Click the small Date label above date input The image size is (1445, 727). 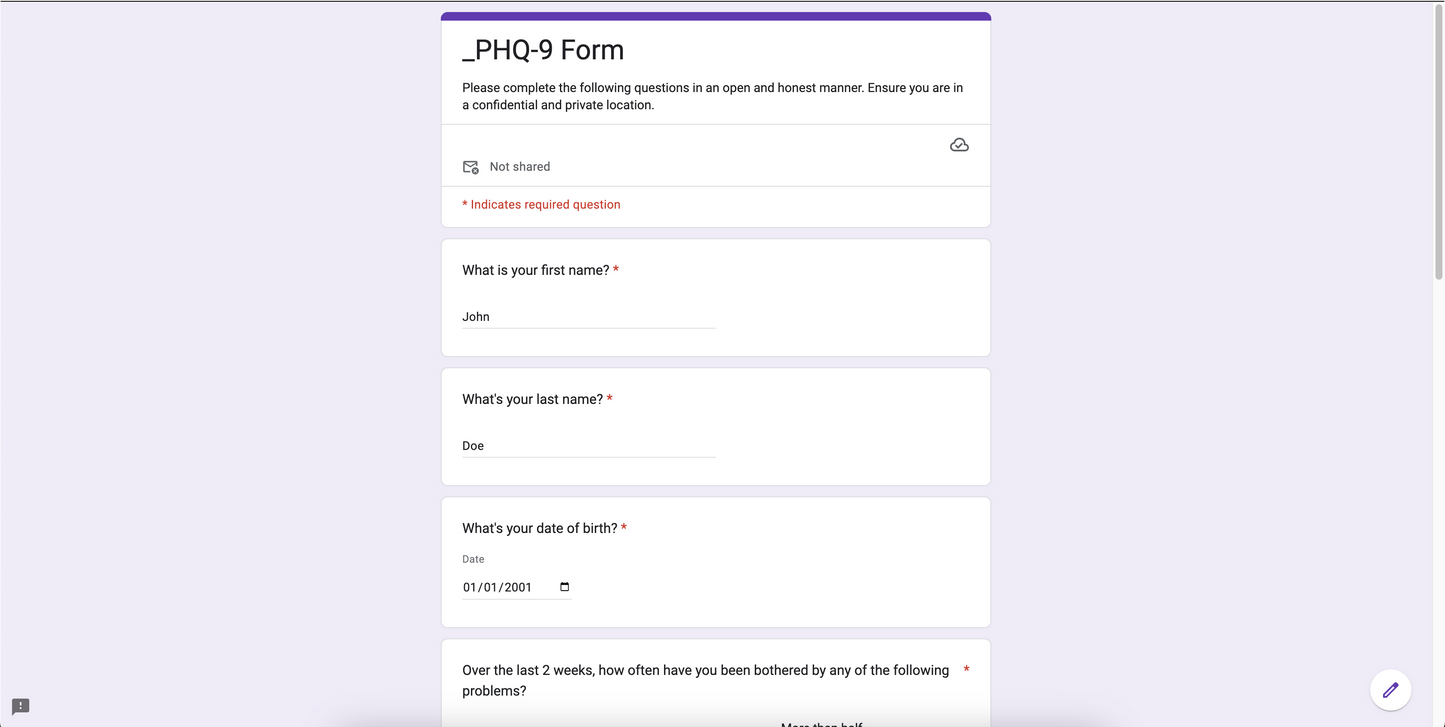click(x=473, y=559)
